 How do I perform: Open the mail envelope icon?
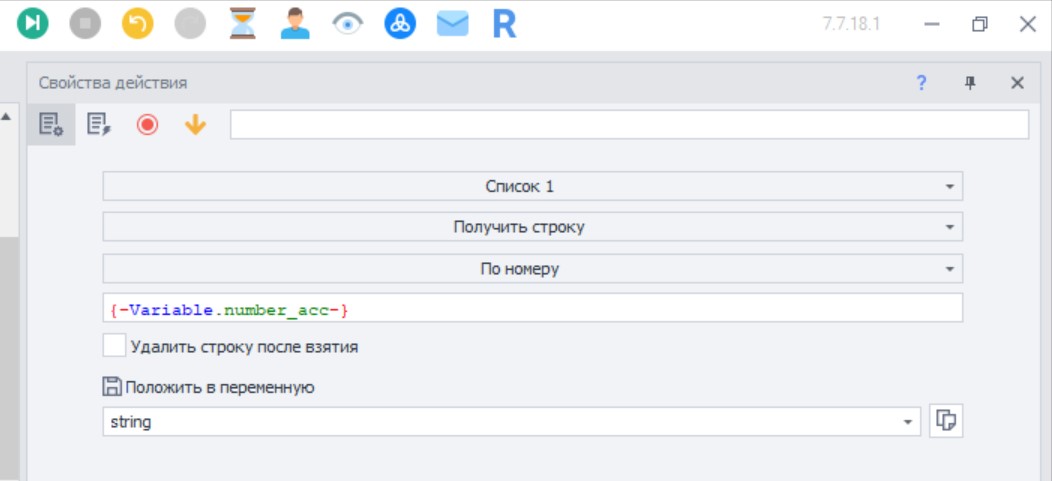(x=452, y=24)
